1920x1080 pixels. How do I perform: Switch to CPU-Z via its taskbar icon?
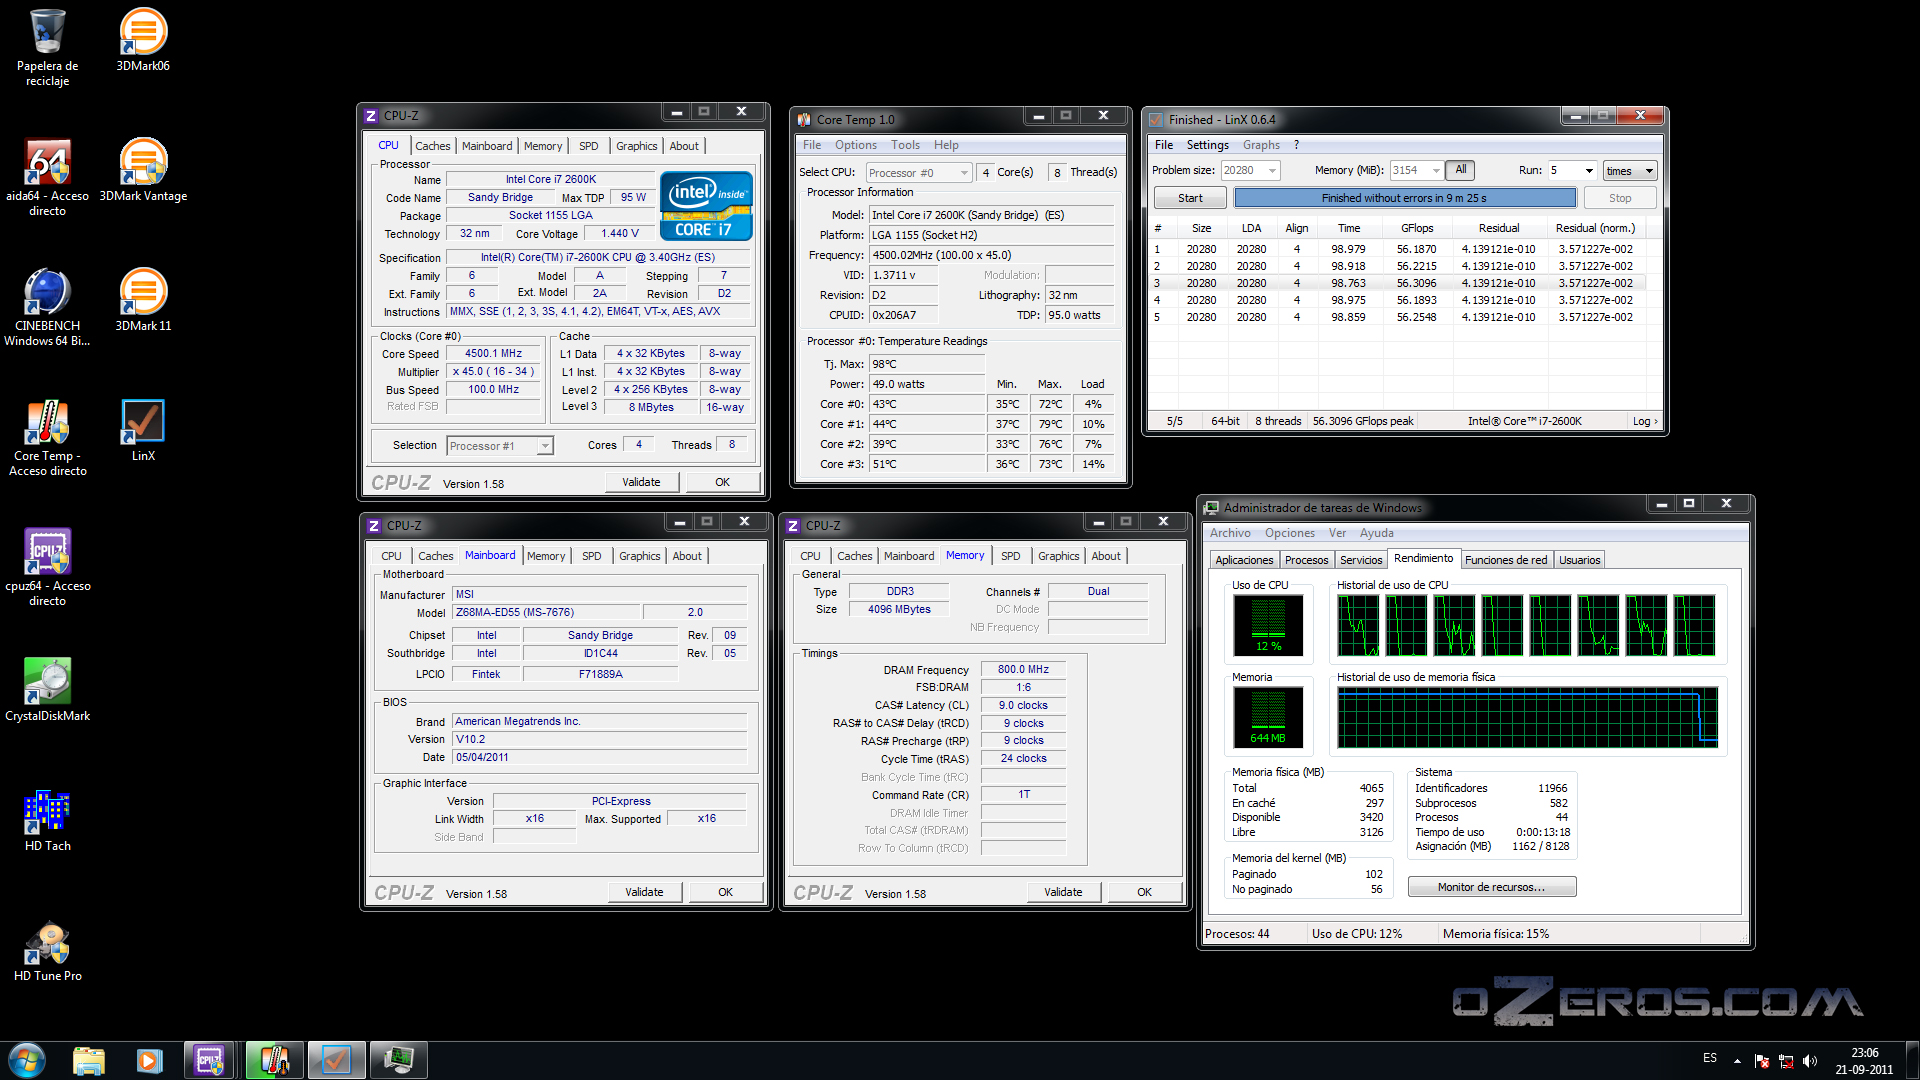pyautogui.click(x=209, y=1060)
